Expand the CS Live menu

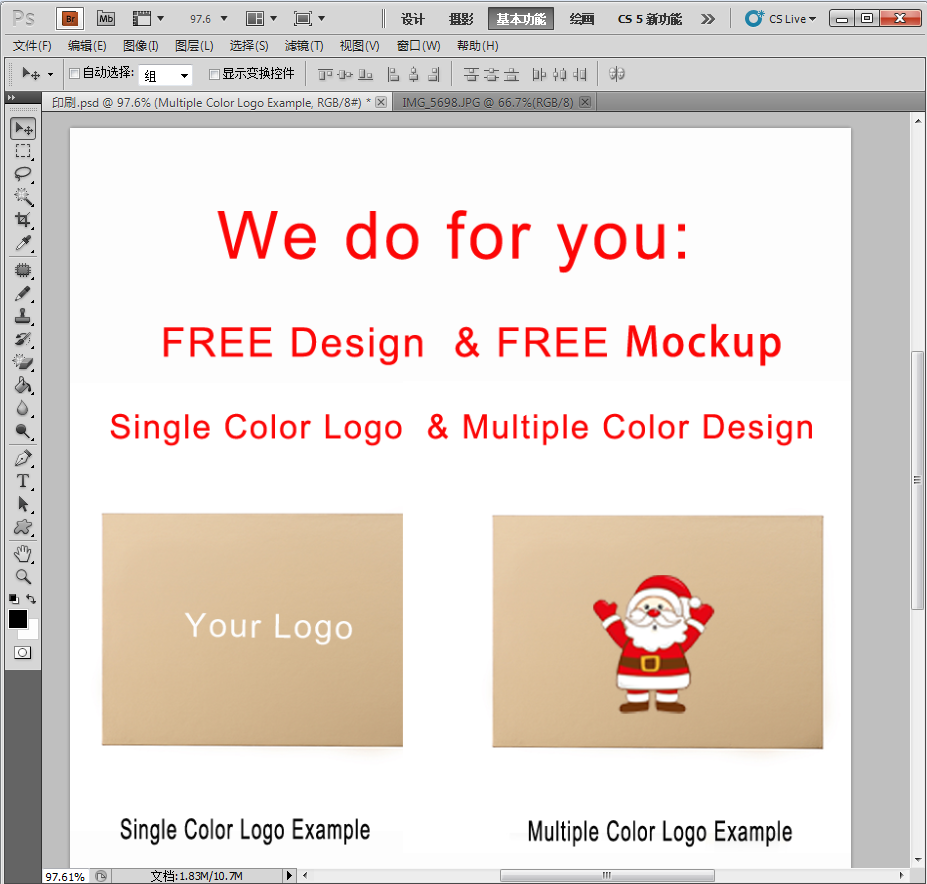pyautogui.click(x=780, y=19)
